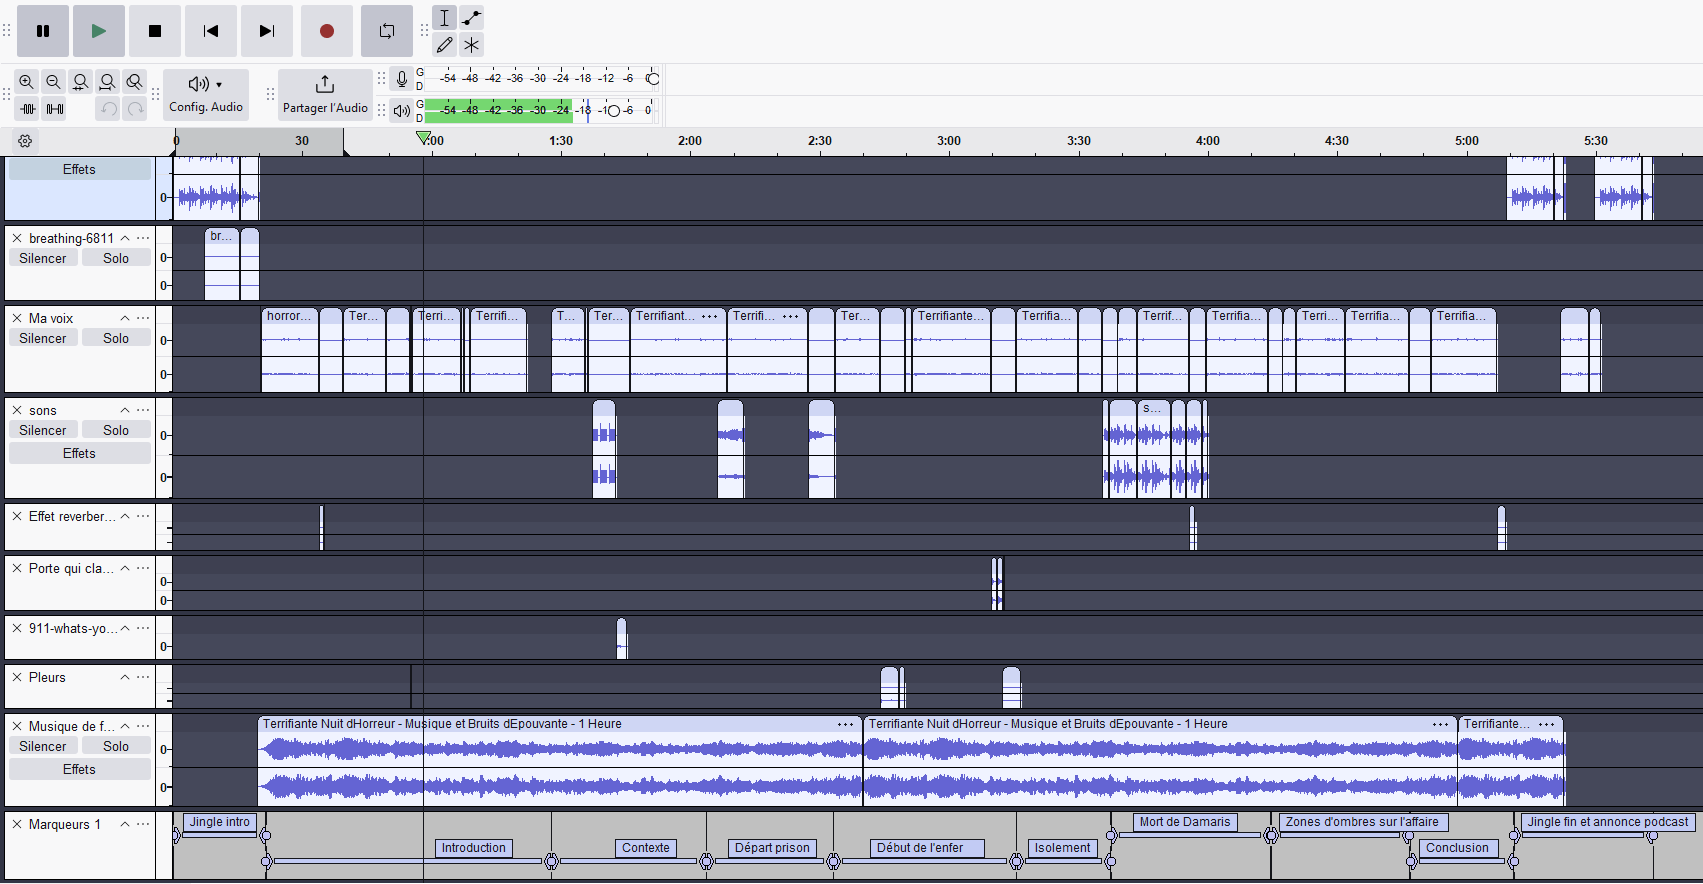This screenshot has width=1703, height=884.
Task: Open the breathing-6811 track options menu
Action: (x=144, y=238)
